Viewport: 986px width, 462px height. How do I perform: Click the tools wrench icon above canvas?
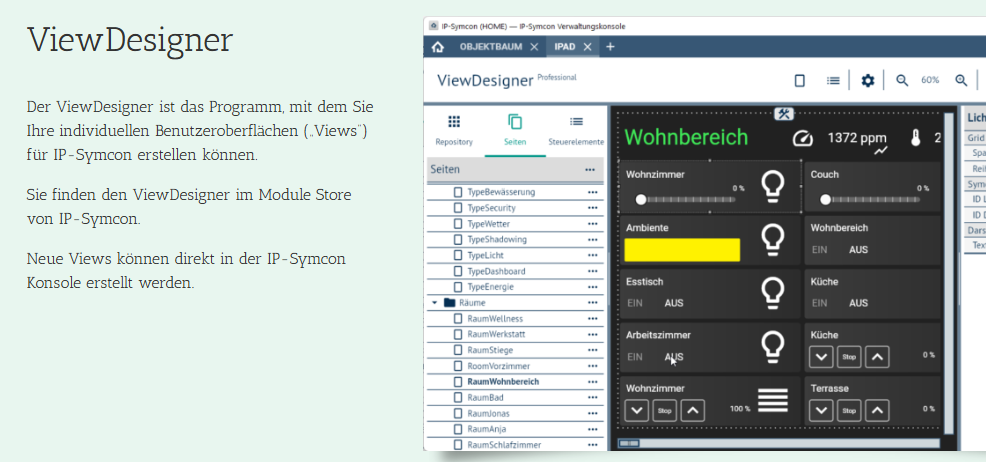(x=784, y=114)
